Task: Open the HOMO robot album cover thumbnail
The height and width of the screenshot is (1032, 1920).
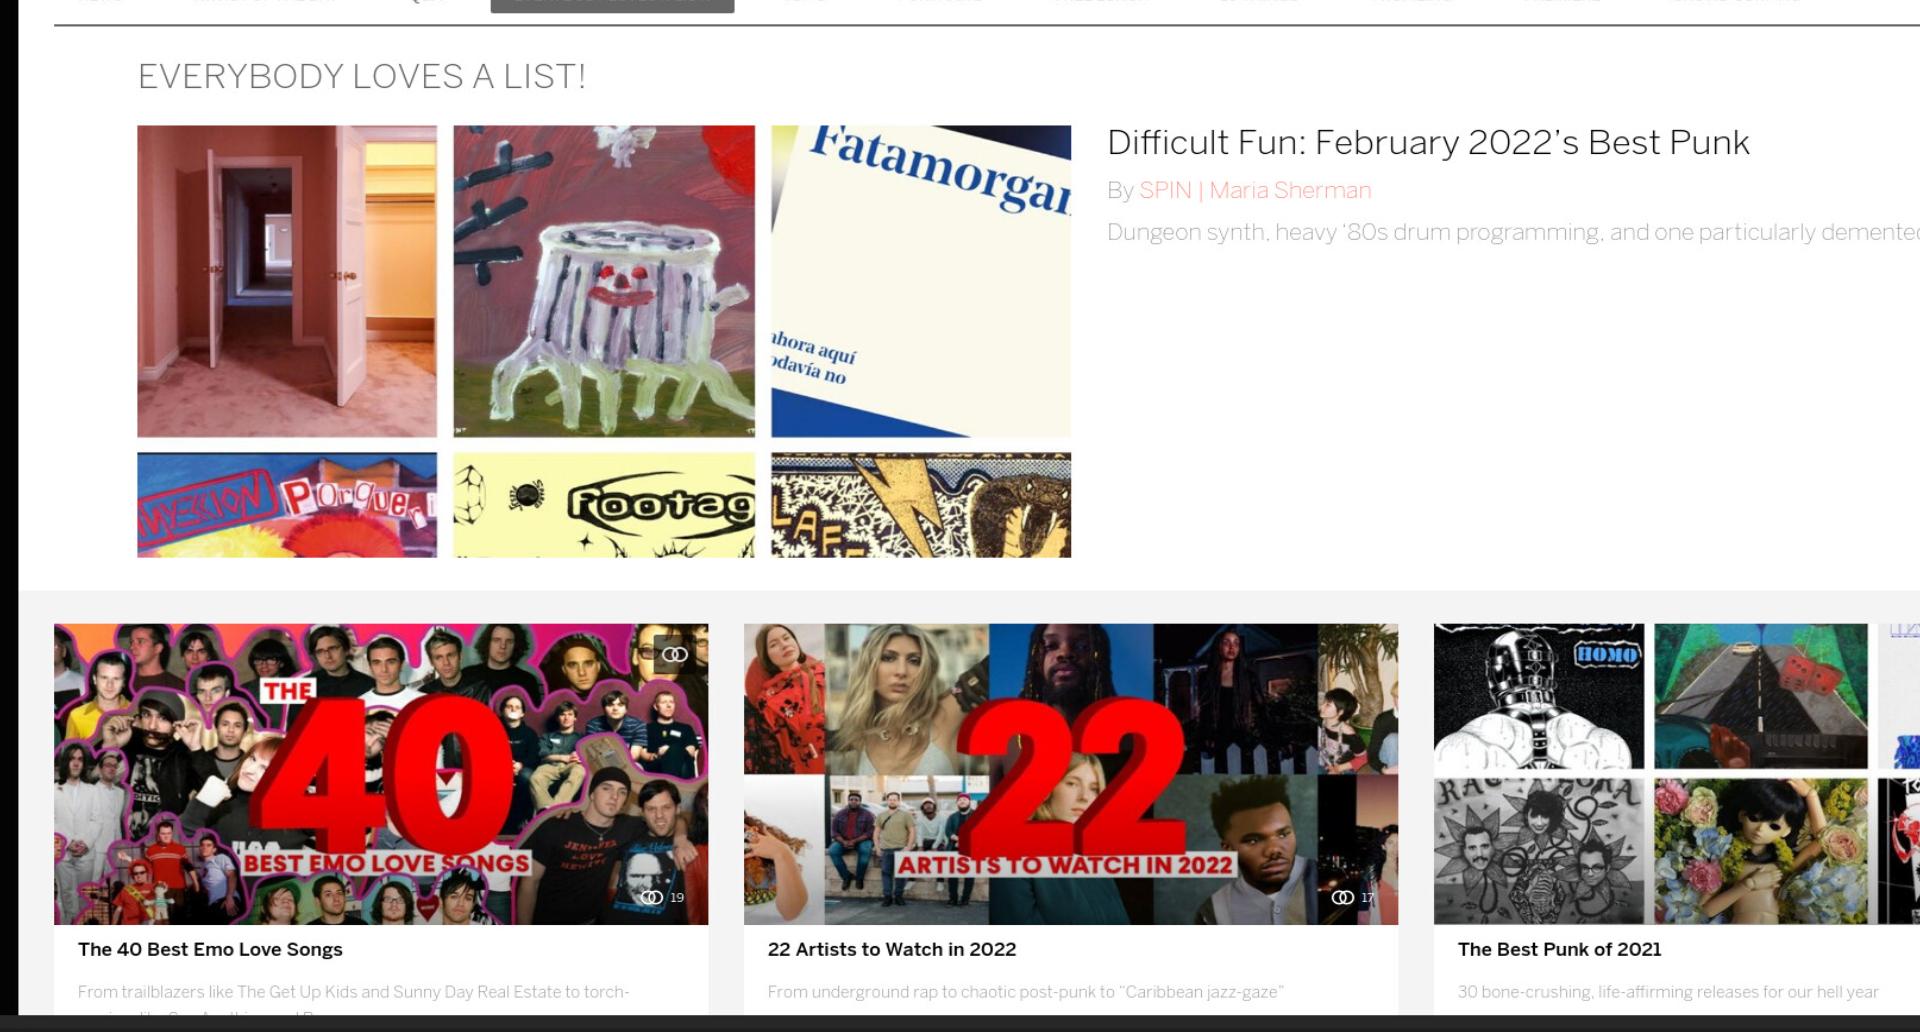Action: 1539,696
